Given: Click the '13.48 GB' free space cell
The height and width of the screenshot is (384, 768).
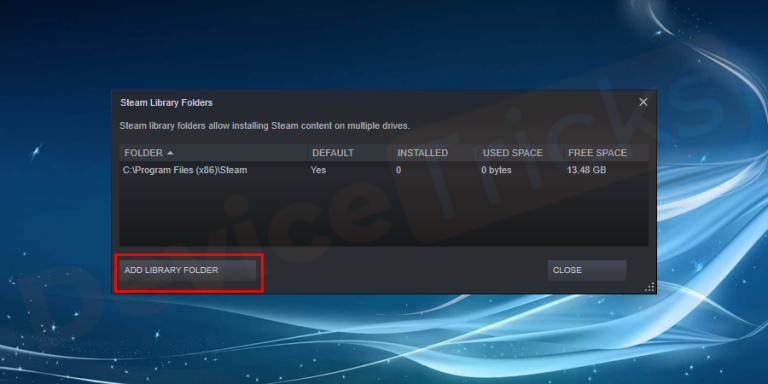Looking at the screenshot, I should pyautogui.click(x=586, y=170).
